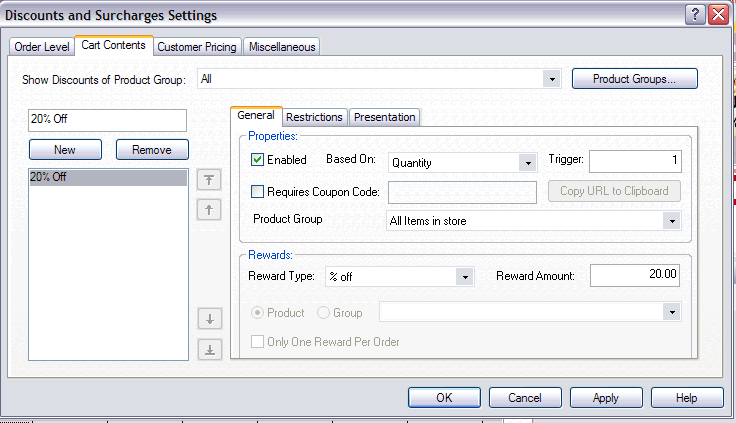Expand Product Group 'All Items in store' dropdown

click(671, 221)
